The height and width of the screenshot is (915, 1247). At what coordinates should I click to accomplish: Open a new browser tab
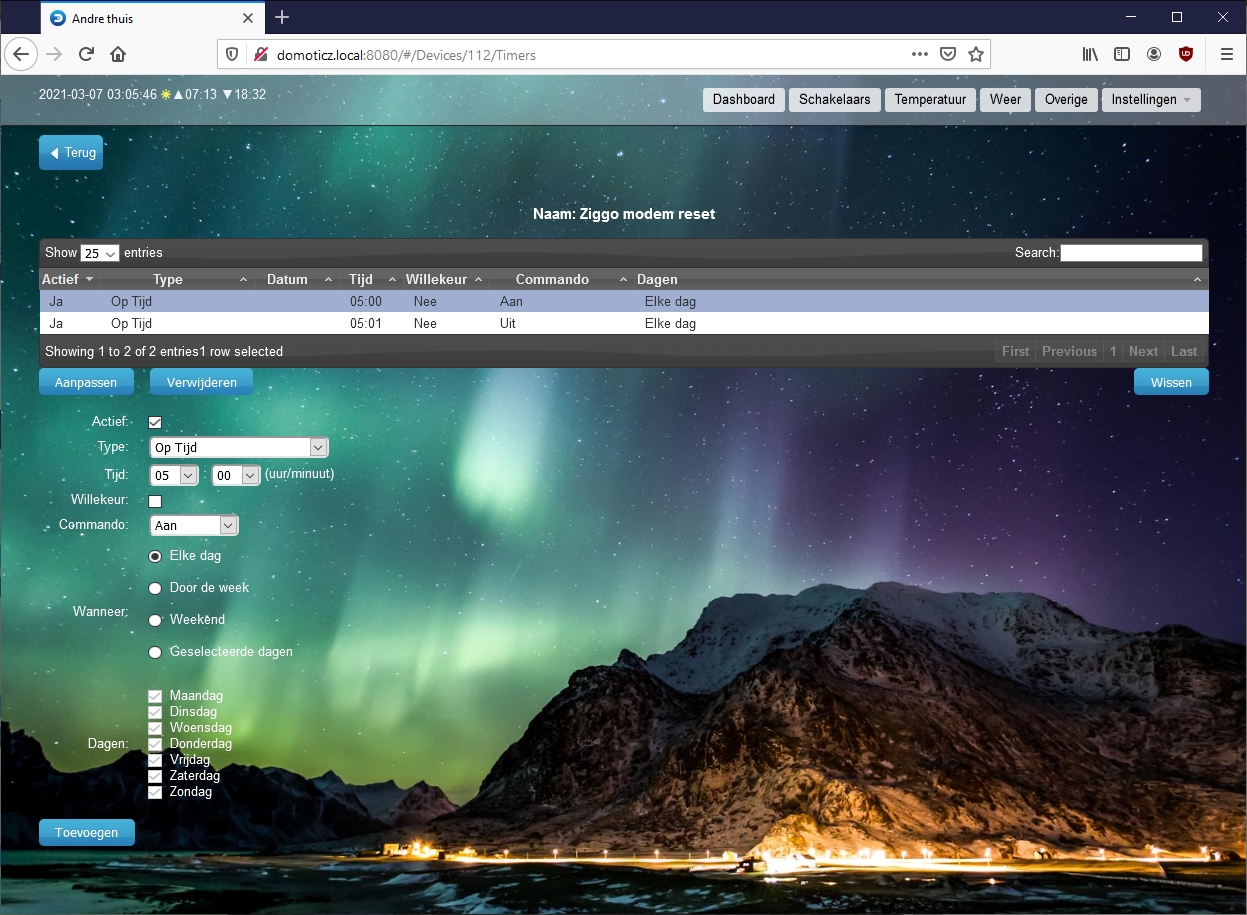(x=282, y=17)
